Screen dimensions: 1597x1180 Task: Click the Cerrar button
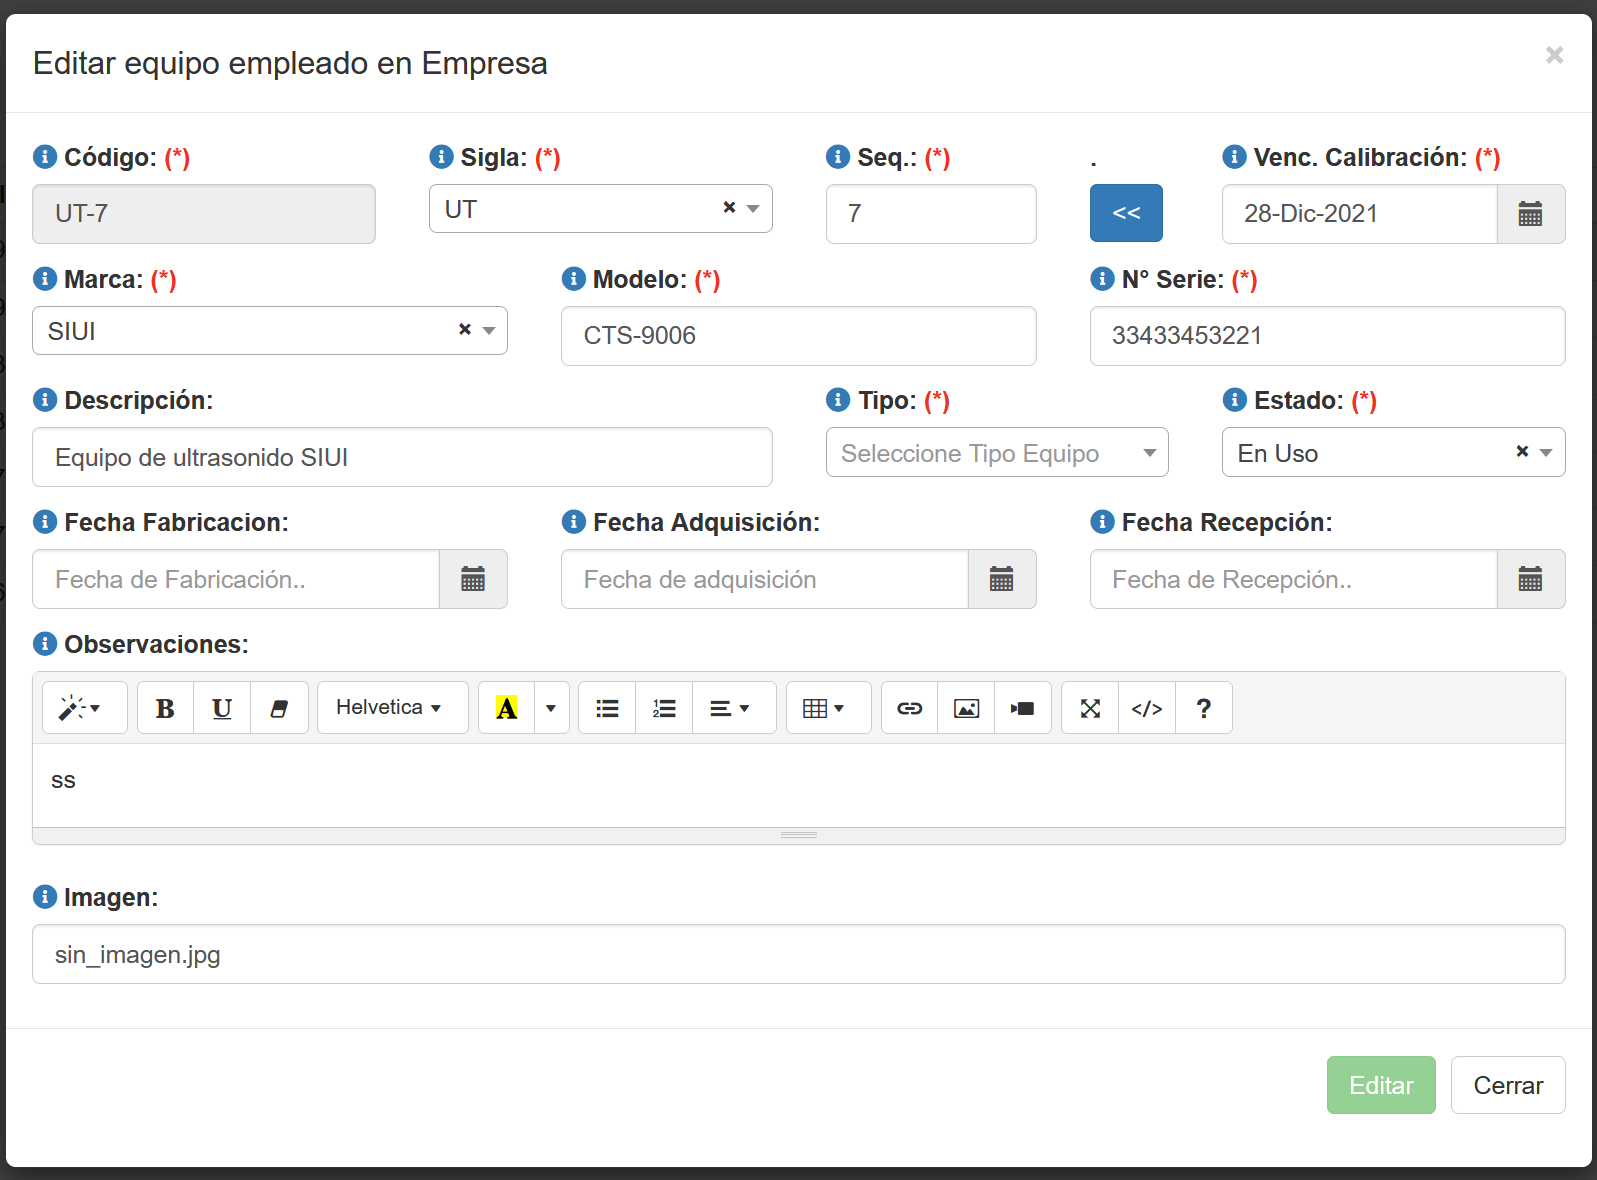(x=1507, y=1085)
